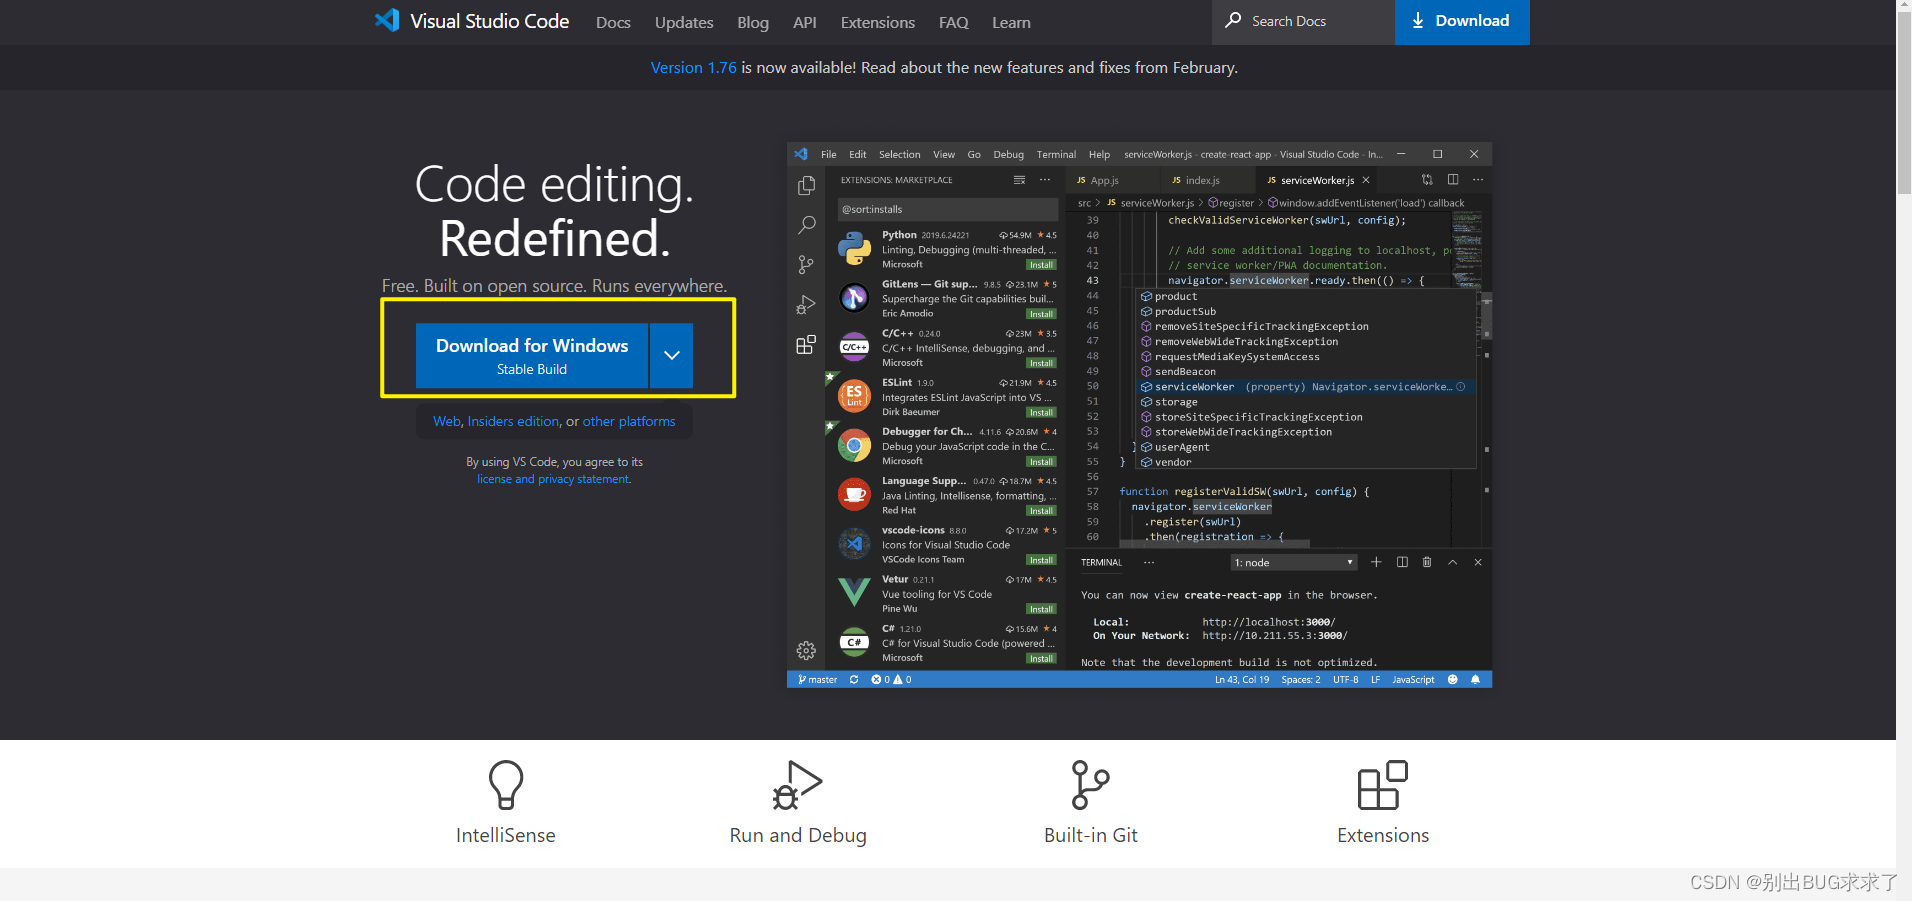Open the Terminal menu in the editor
The image size is (1912, 901).
pos(1056,155)
